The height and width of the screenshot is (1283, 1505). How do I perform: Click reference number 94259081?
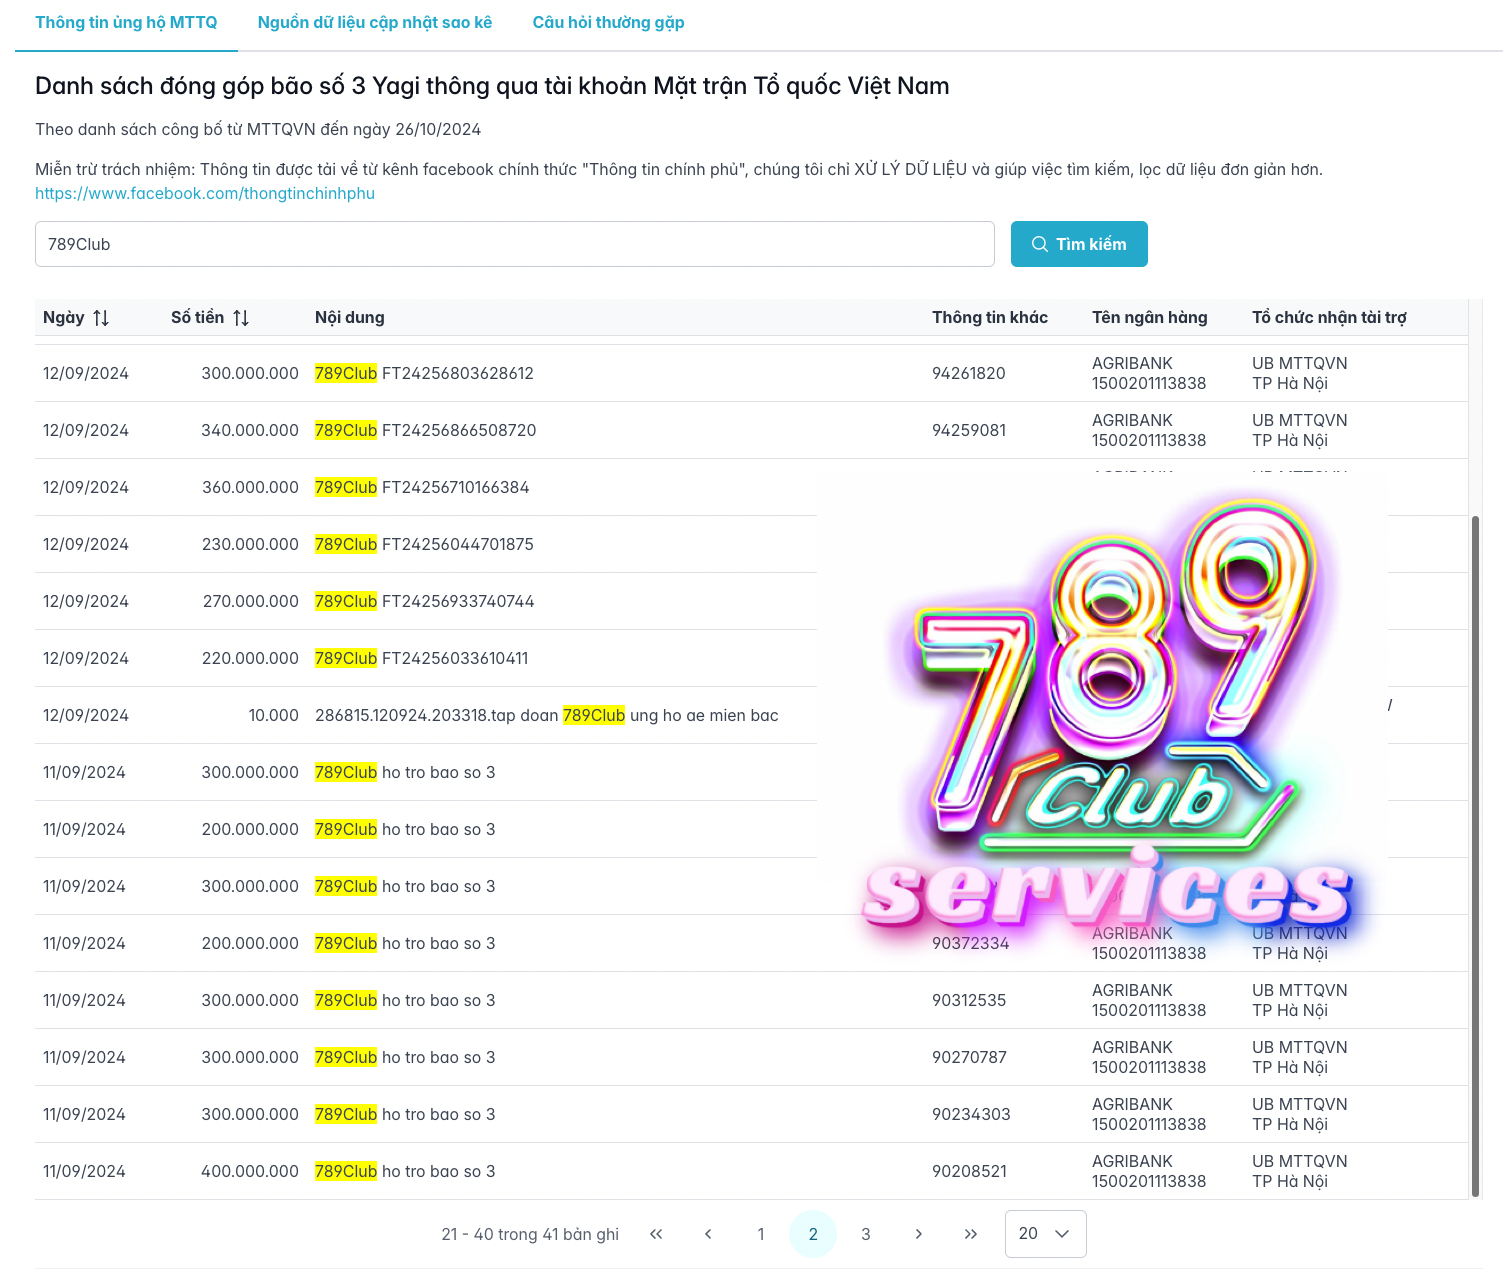969,430
